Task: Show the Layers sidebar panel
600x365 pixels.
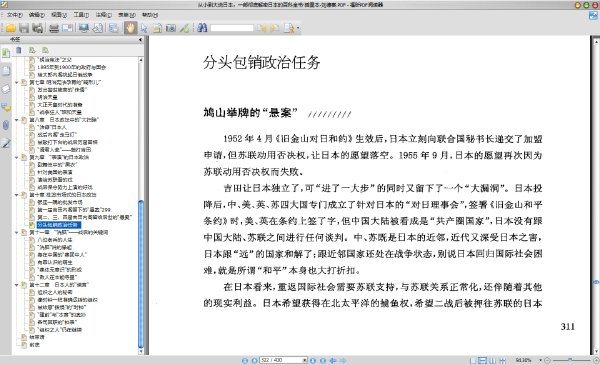Action: 6,89
